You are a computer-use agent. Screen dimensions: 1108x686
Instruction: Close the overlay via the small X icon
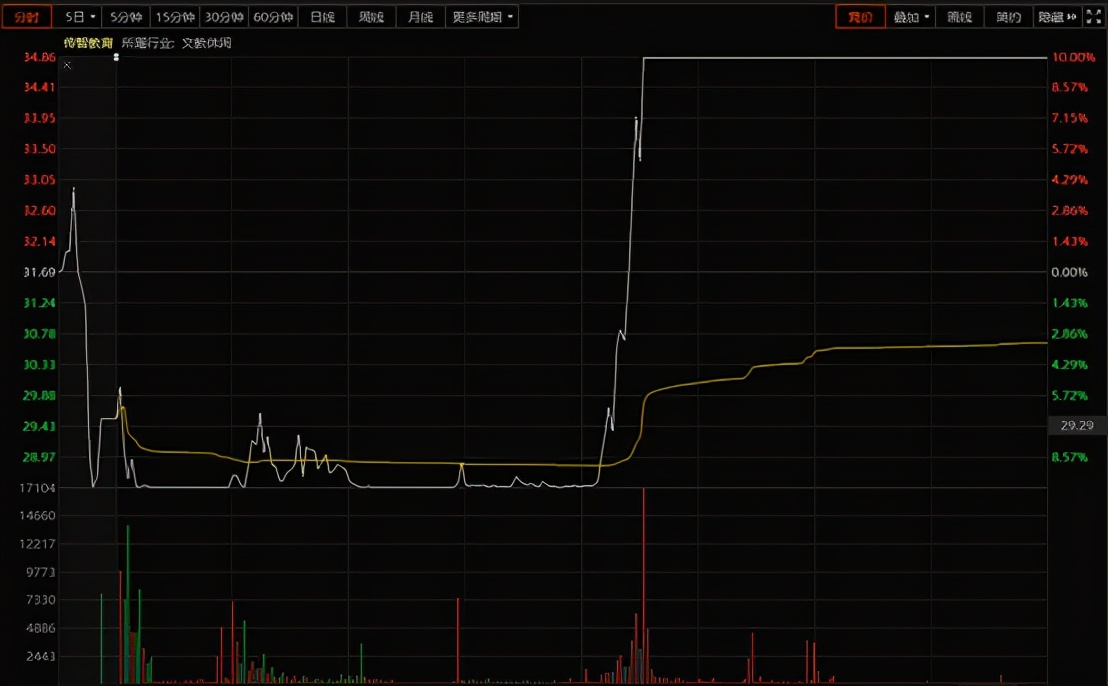coord(67,65)
